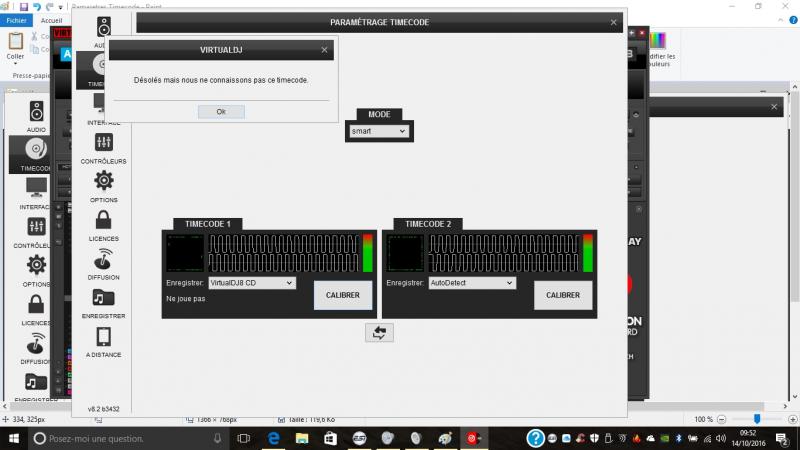Zoom in with Paint plus button
Image resolution: width=800 pixels, height=450 pixels.
792,419
